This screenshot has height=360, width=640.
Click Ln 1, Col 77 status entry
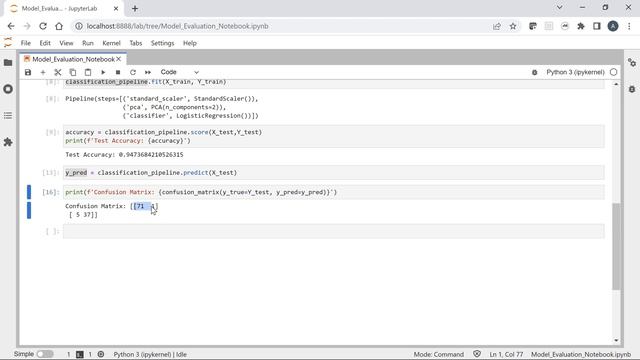tap(506, 354)
